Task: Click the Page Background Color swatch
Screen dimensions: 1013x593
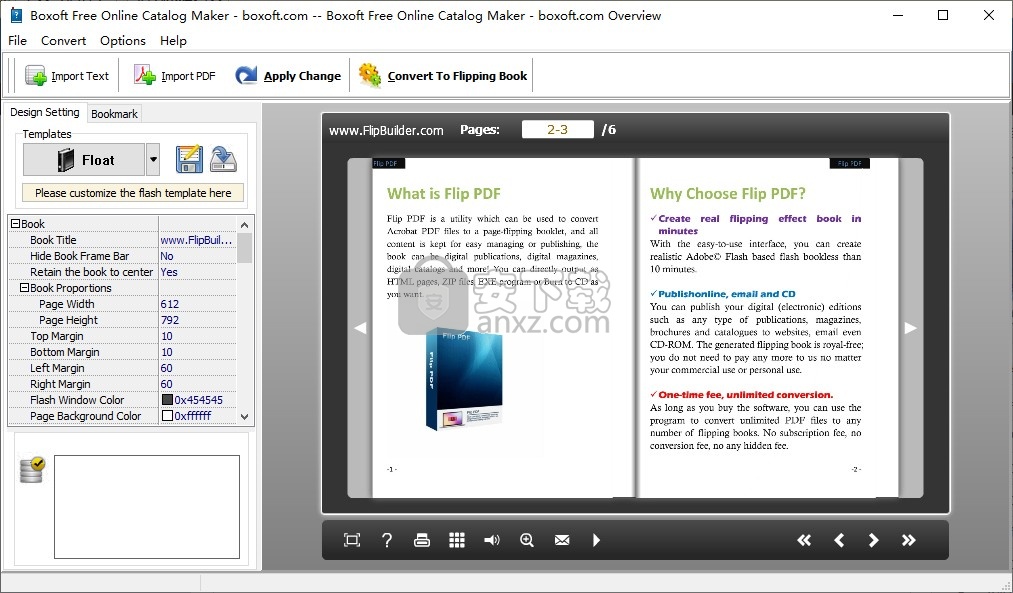Action: click(167, 416)
